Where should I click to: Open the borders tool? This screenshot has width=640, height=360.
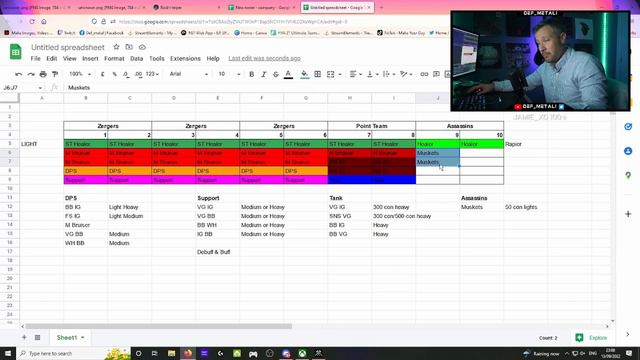click(317, 74)
